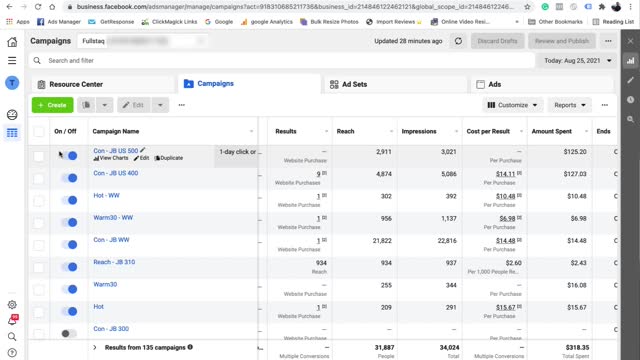This screenshot has height=360, width=640.
Task: Check the select-all checkbox in table header
Action: 39,131
